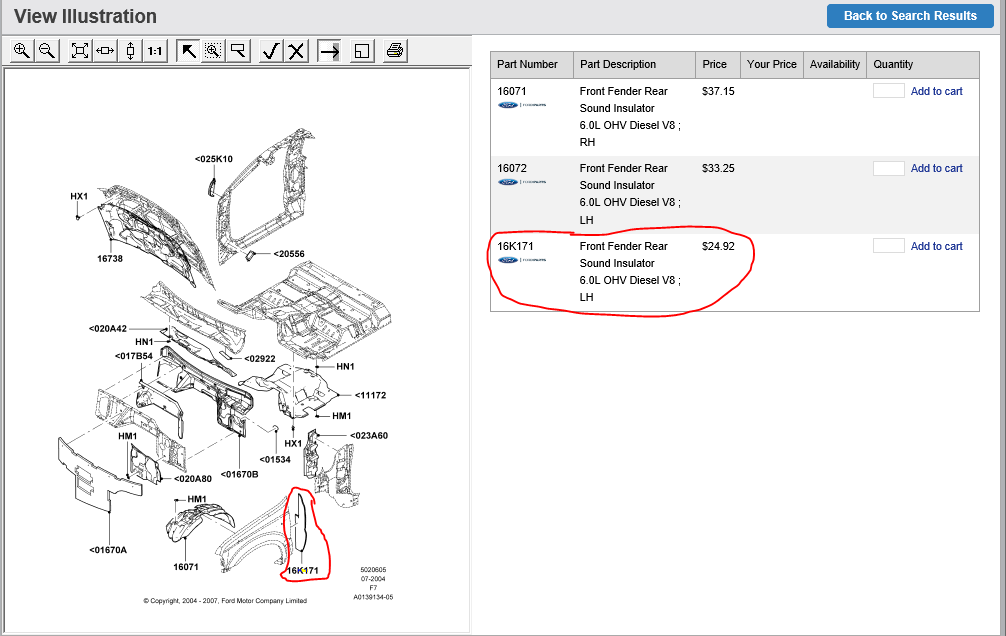The height and width of the screenshot is (636, 1006).
Task: Click the <020A42 callout label
Action: [108, 329]
